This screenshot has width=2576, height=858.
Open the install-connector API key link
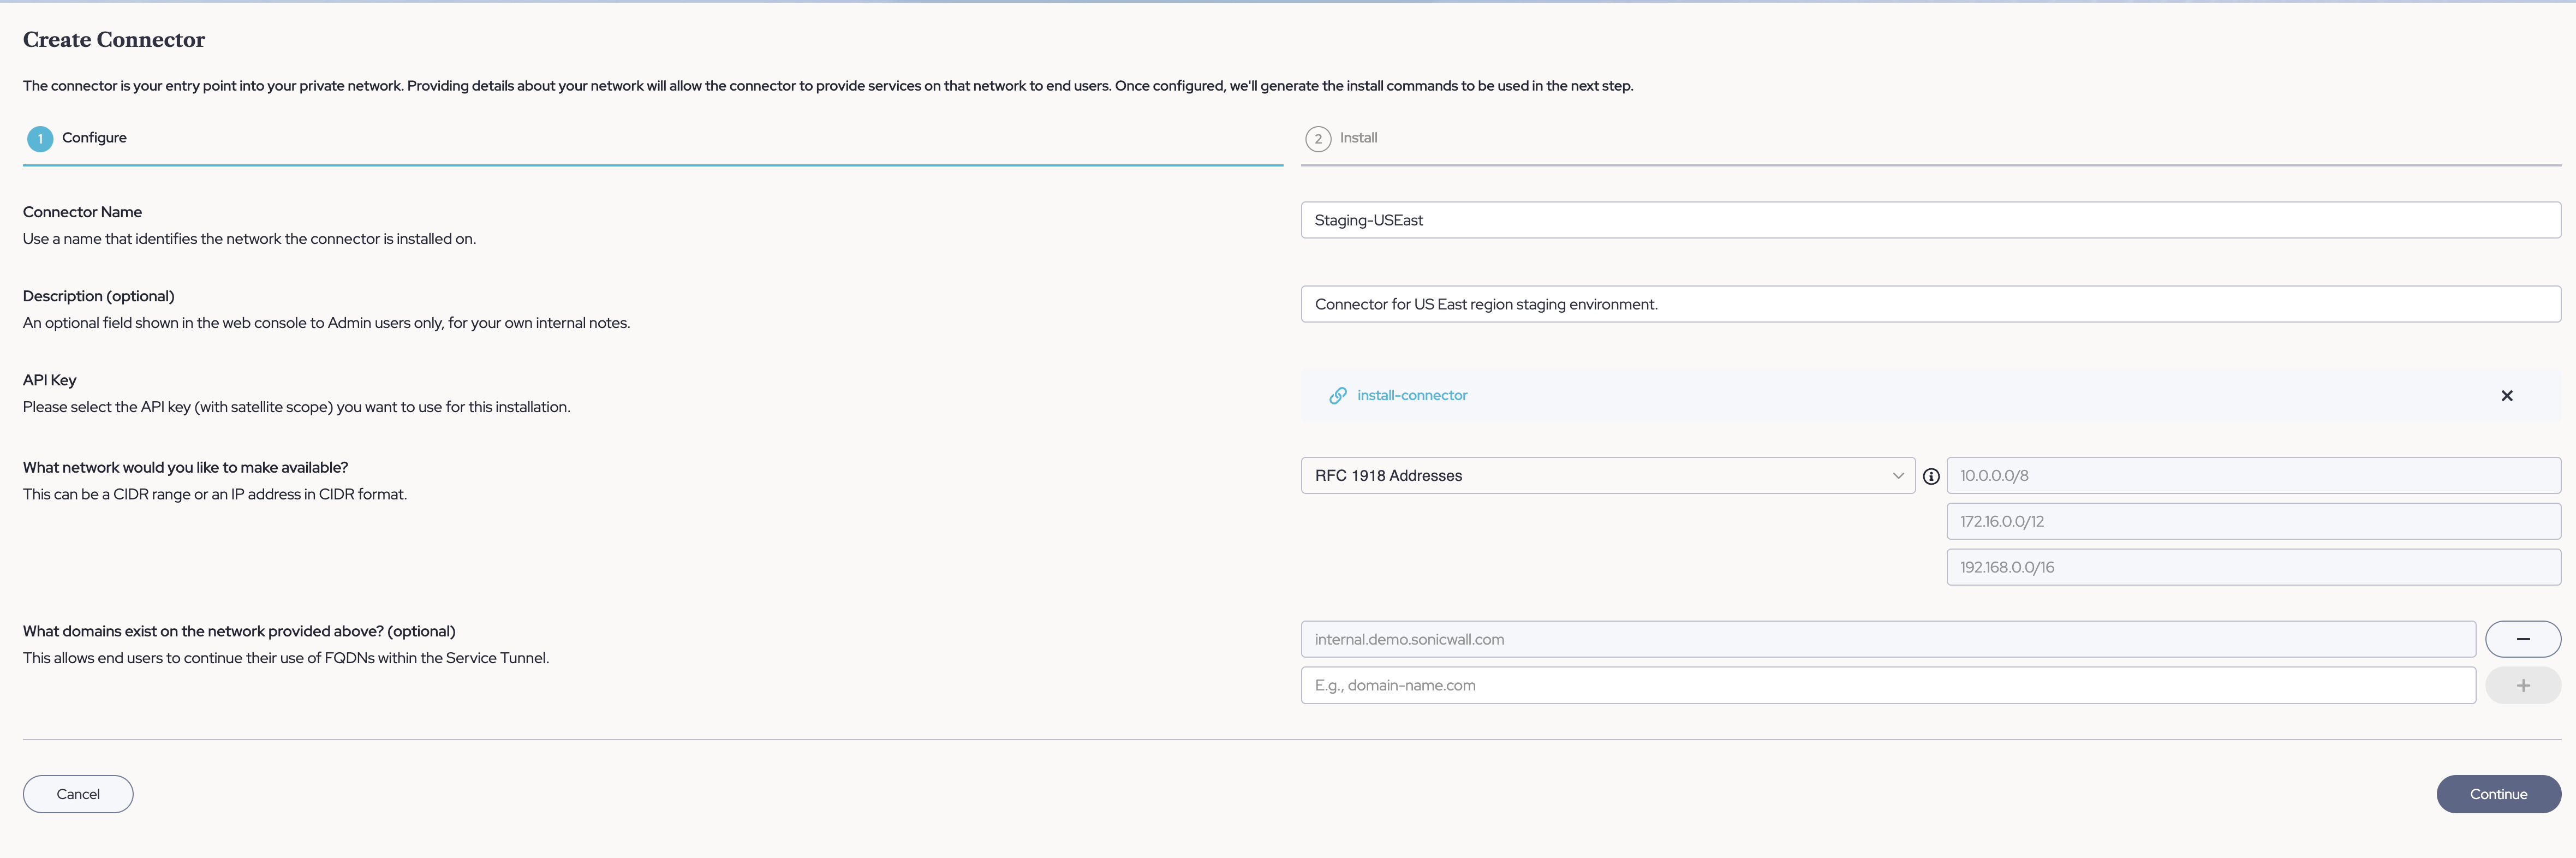(x=1411, y=396)
